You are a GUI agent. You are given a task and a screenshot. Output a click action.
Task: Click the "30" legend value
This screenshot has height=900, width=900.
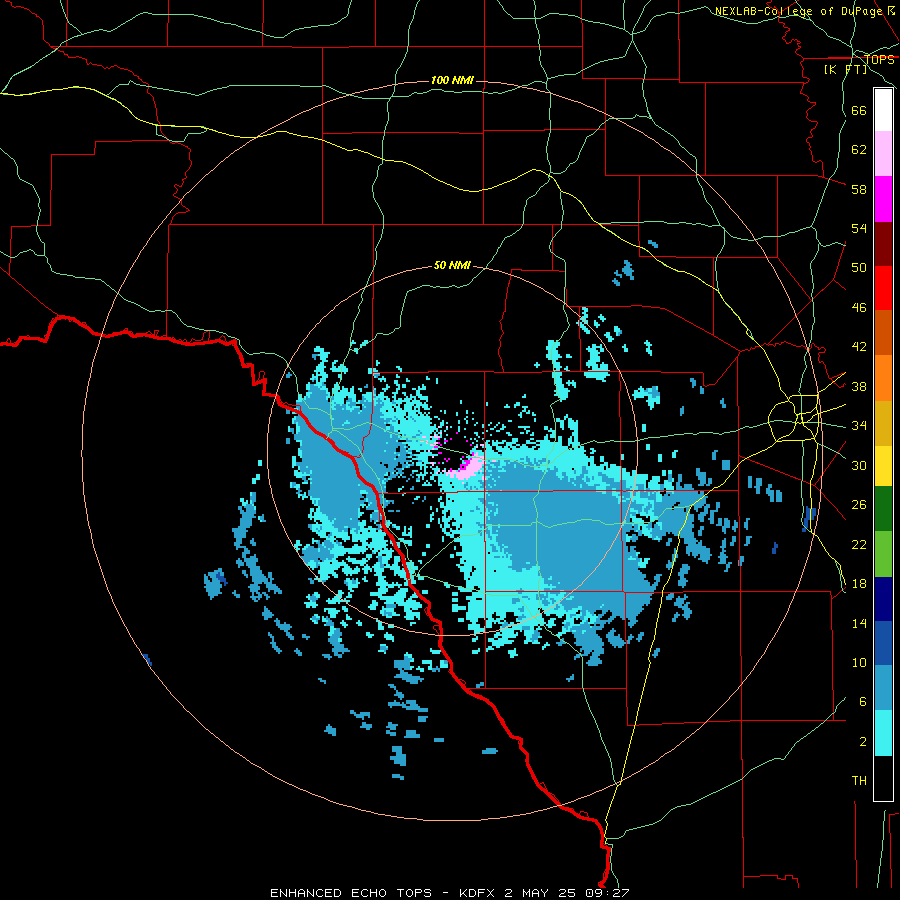[859, 465]
